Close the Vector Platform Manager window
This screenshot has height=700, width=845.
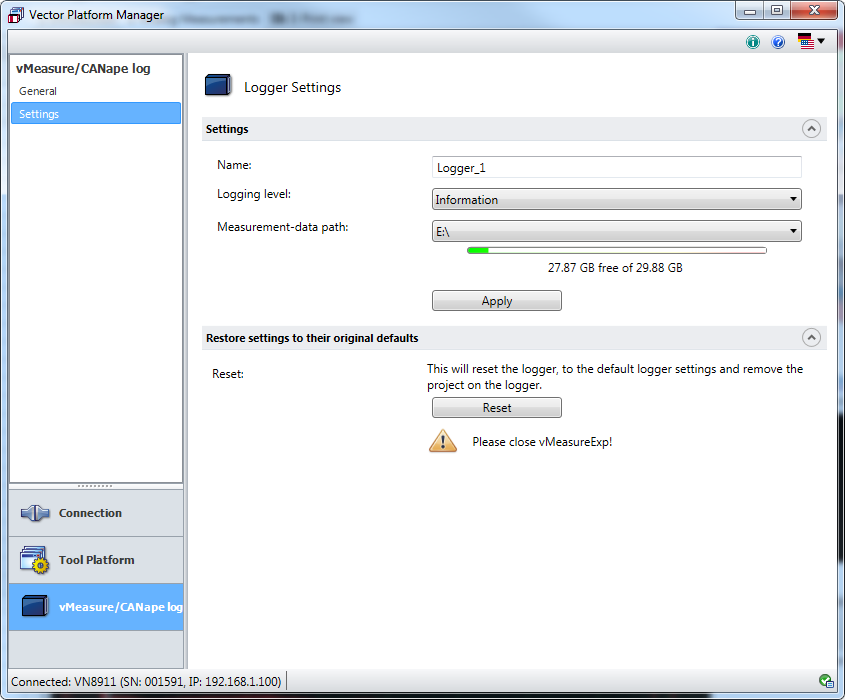pos(814,11)
